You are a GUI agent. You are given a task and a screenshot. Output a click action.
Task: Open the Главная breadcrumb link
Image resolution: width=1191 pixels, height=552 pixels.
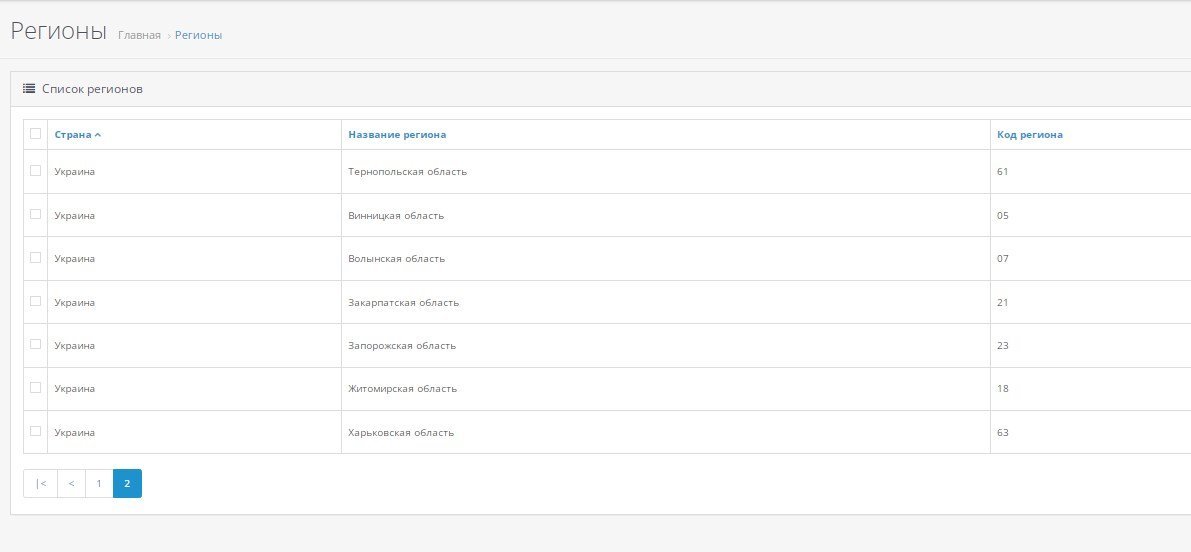point(140,36)
